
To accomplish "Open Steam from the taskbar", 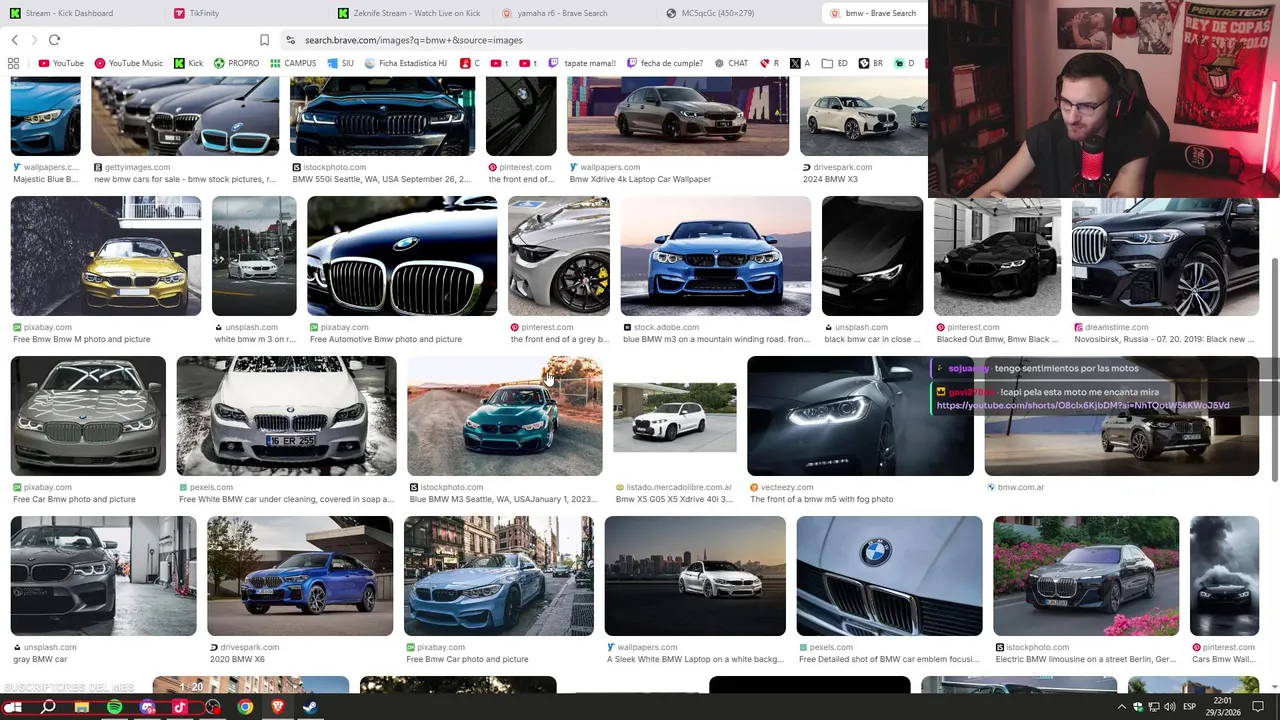I will tap(310, 707).
